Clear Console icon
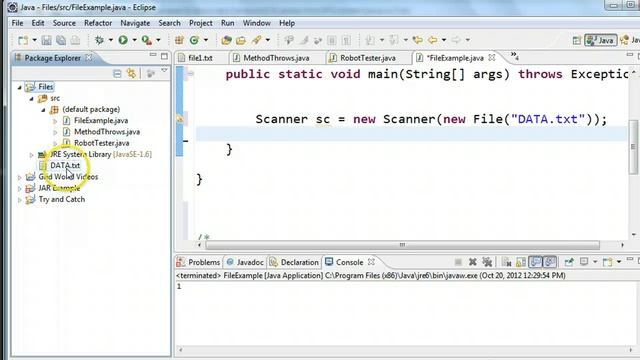Image resolution: width=640 pixels, height=360 pixels. 507,262
